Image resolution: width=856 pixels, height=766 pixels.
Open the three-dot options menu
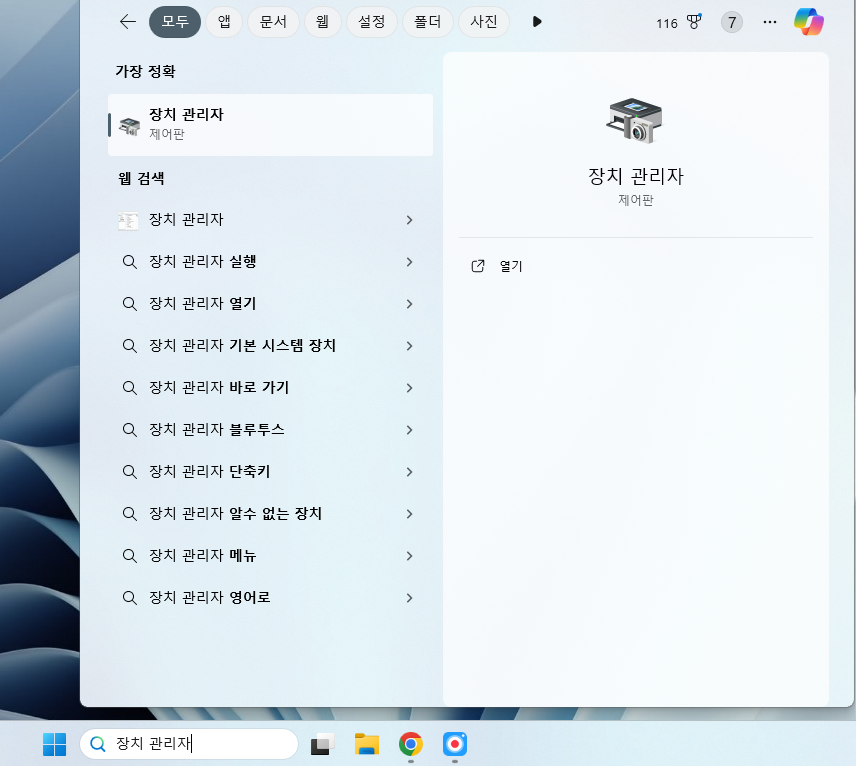(x=770, y=22)
